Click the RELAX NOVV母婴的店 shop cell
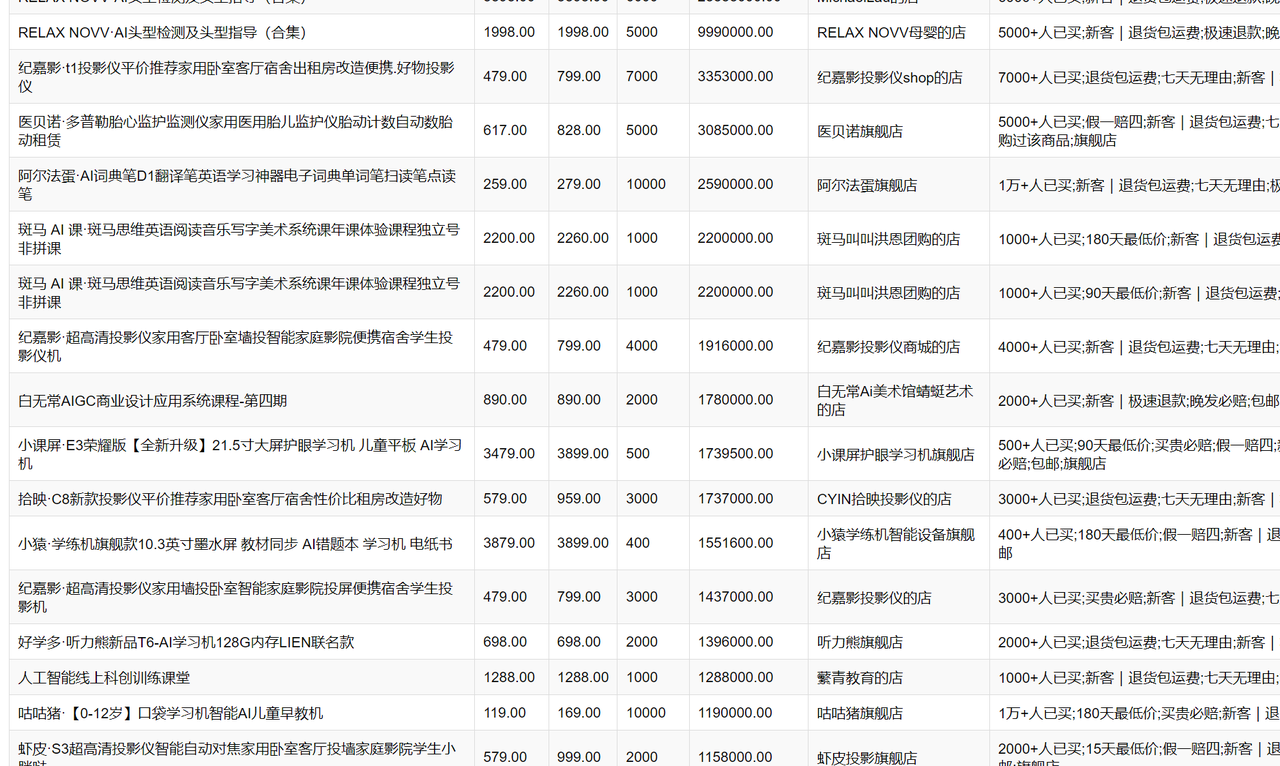Image resolution: width=1280 pixels, height=766 pixels. point(891,32)
